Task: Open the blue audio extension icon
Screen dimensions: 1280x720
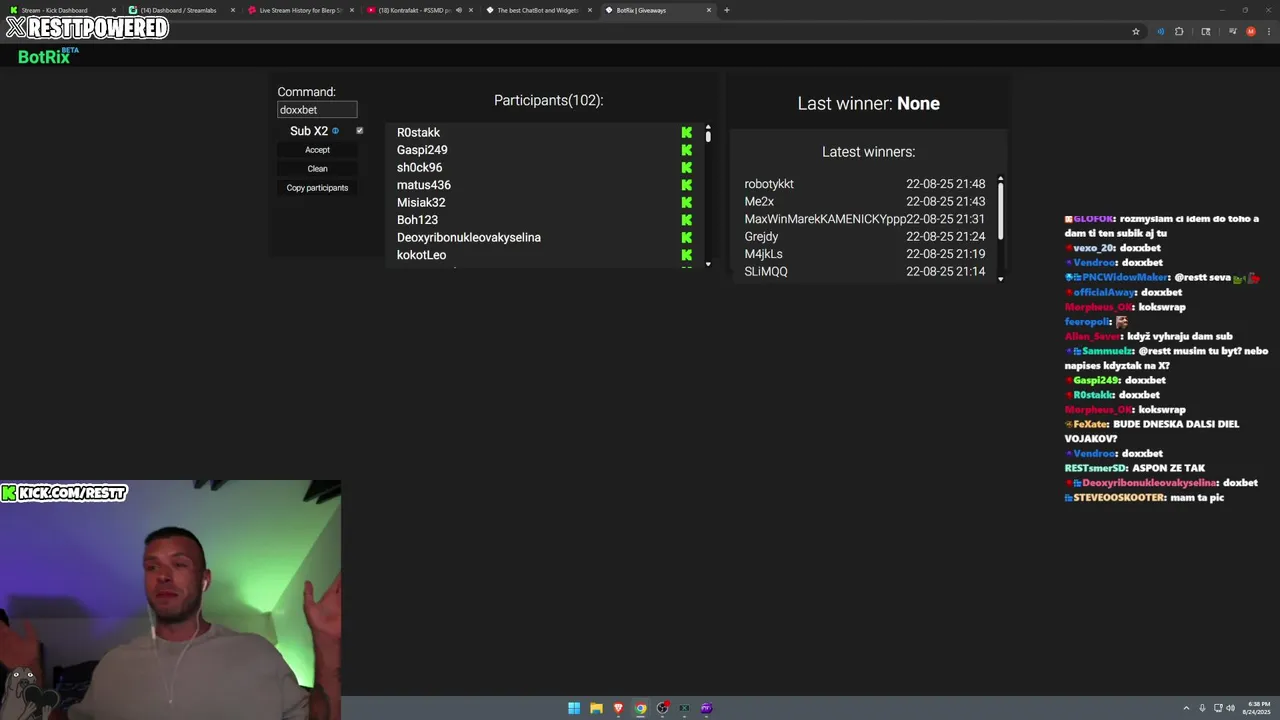Action: click(x=1160, y=31)
